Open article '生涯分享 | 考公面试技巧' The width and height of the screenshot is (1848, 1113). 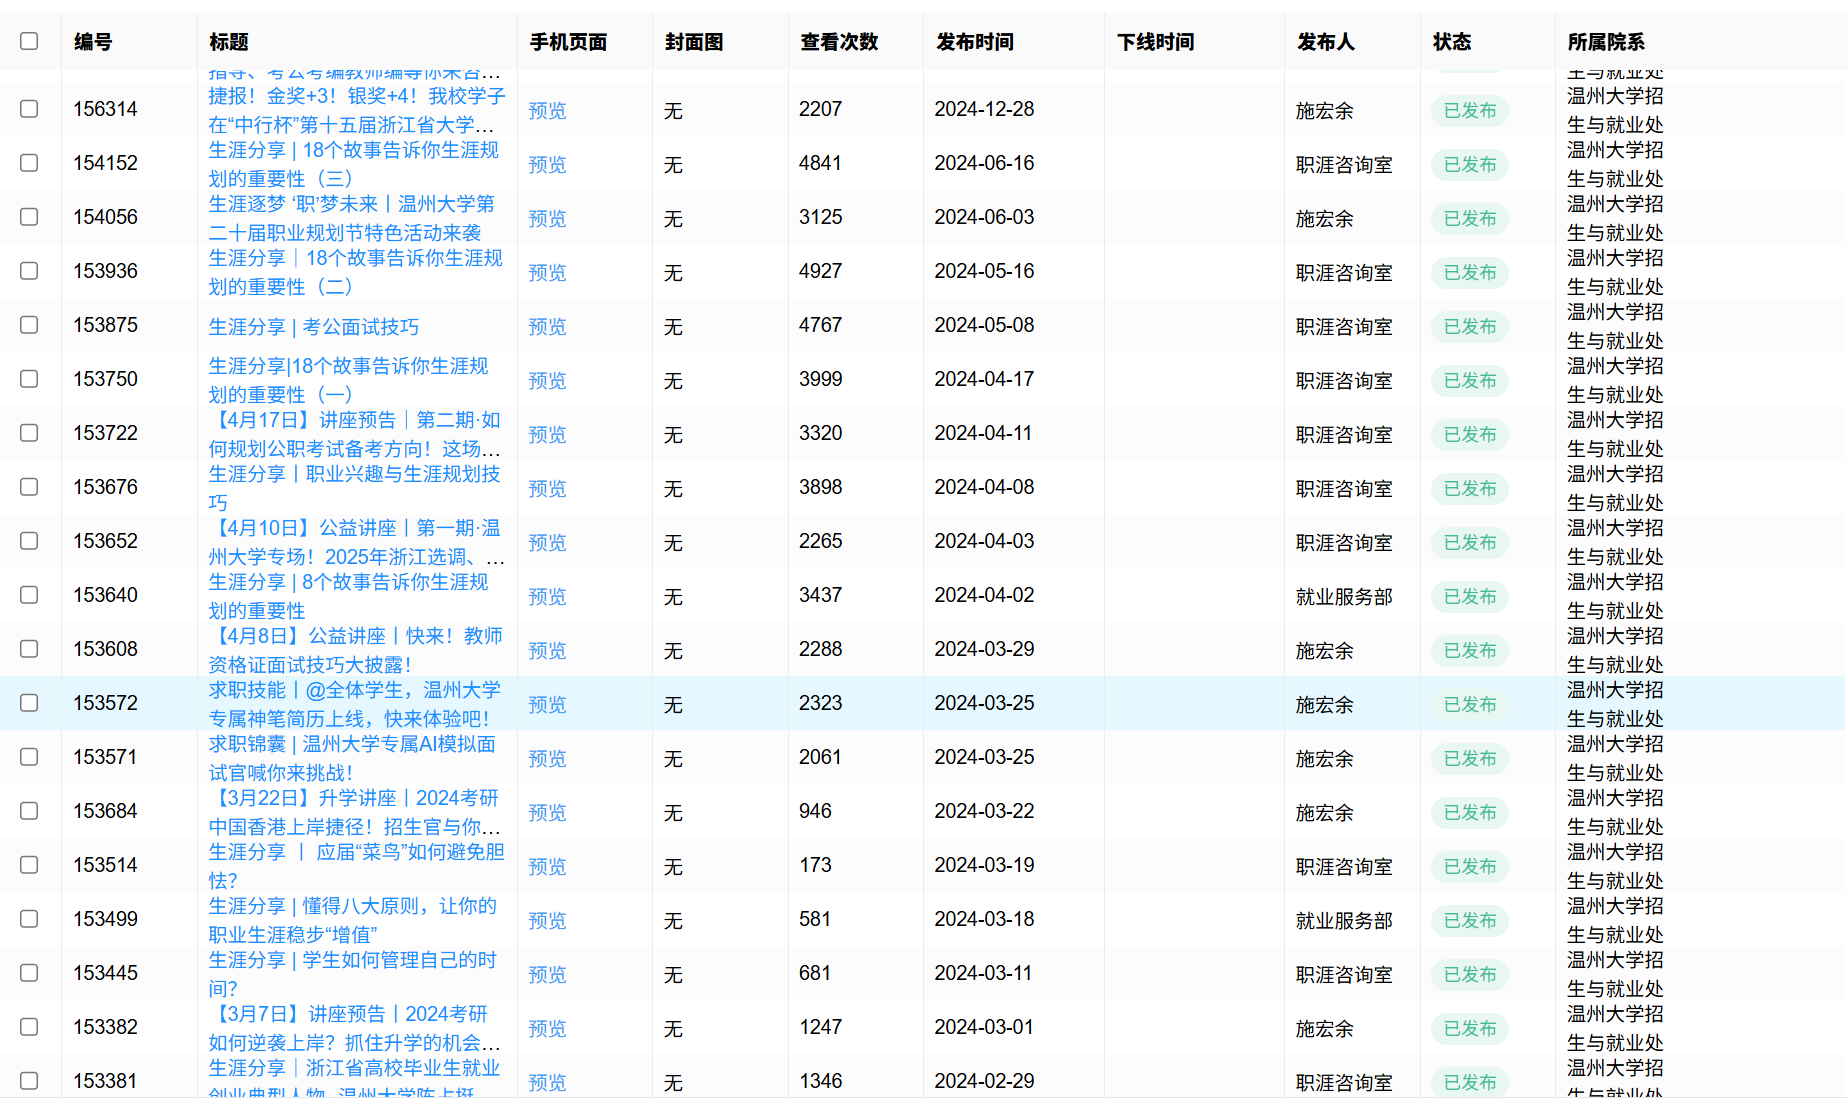313,327
